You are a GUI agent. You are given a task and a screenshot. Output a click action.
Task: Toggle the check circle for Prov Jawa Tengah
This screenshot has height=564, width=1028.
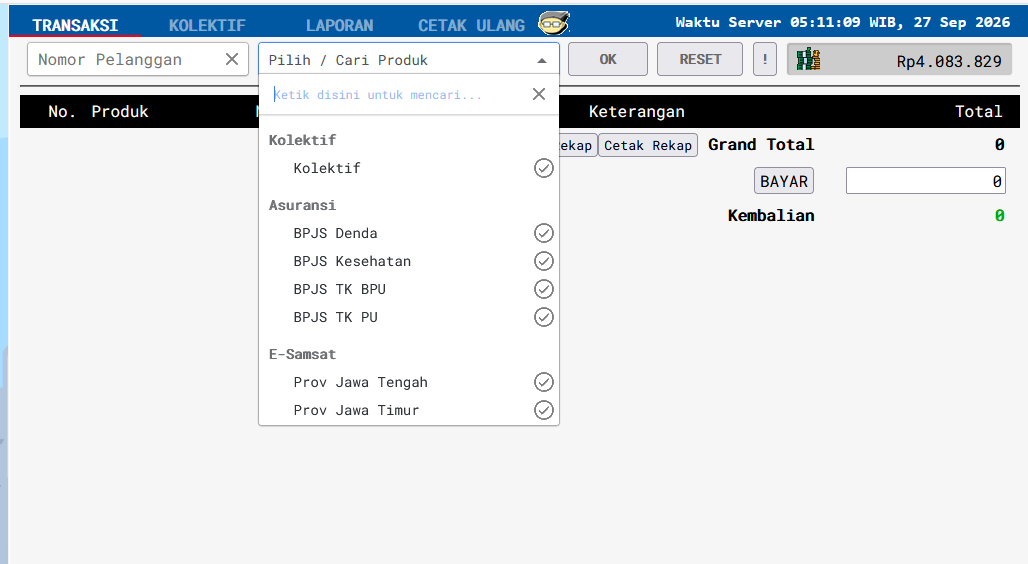pos(544,382)
